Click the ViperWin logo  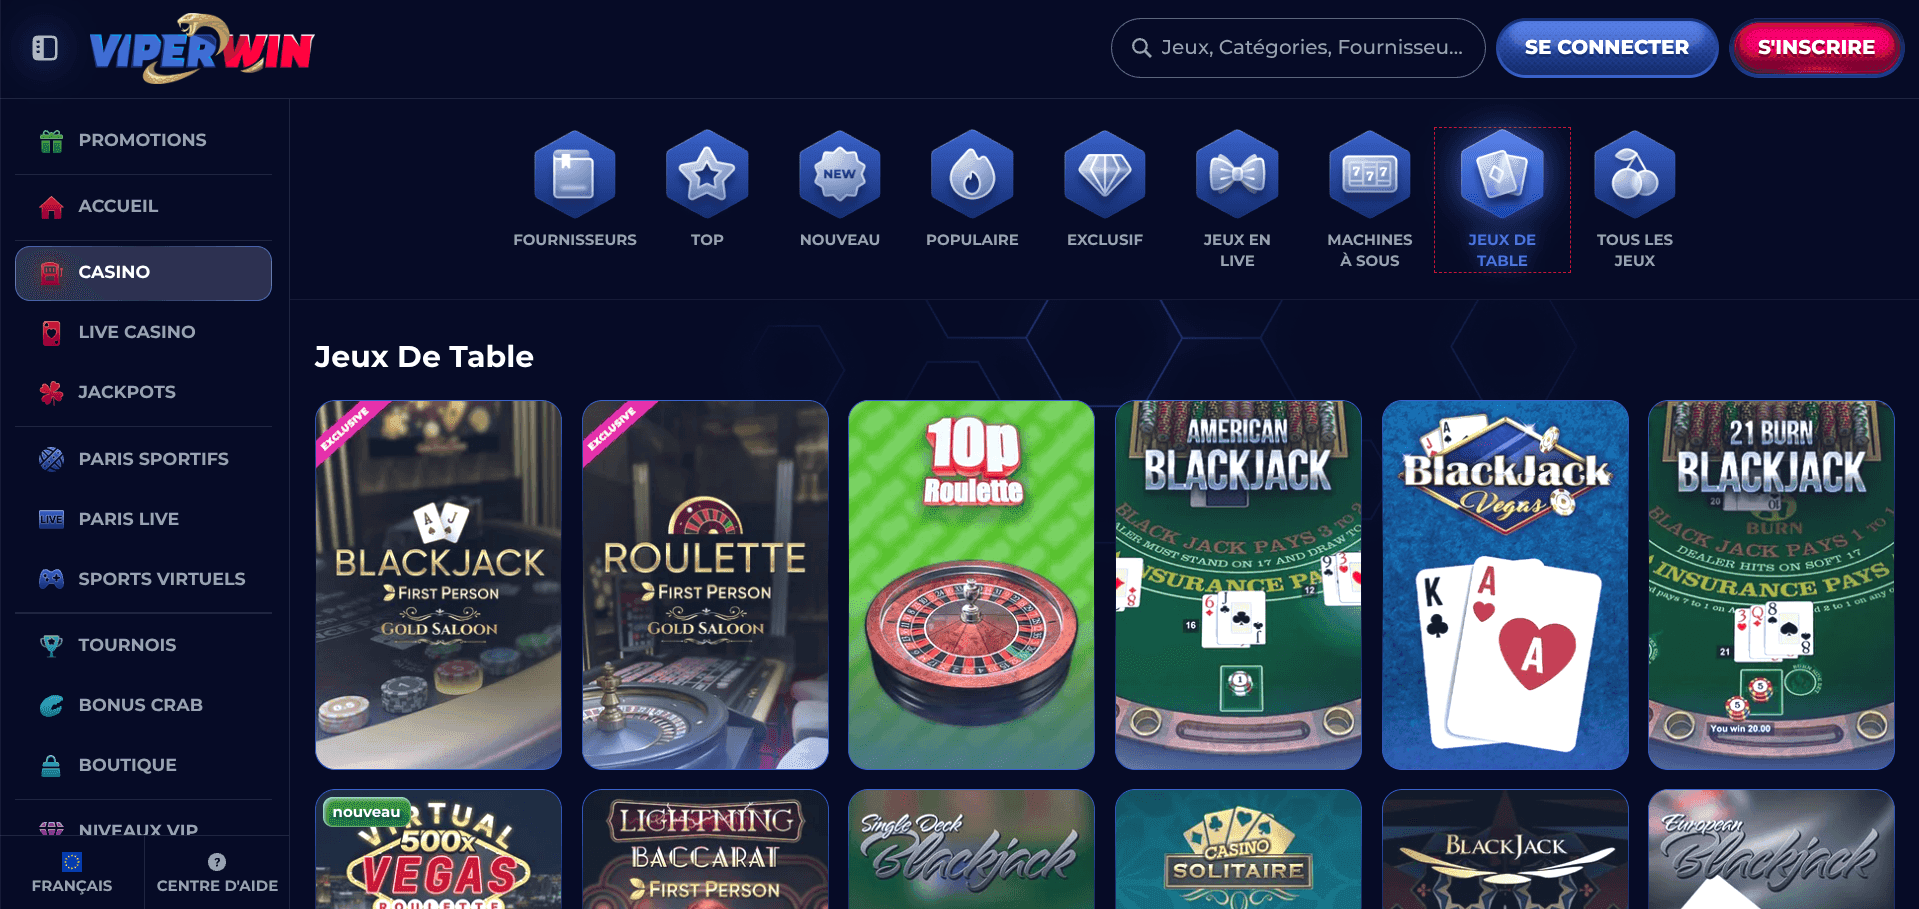[x=202, y=48]
